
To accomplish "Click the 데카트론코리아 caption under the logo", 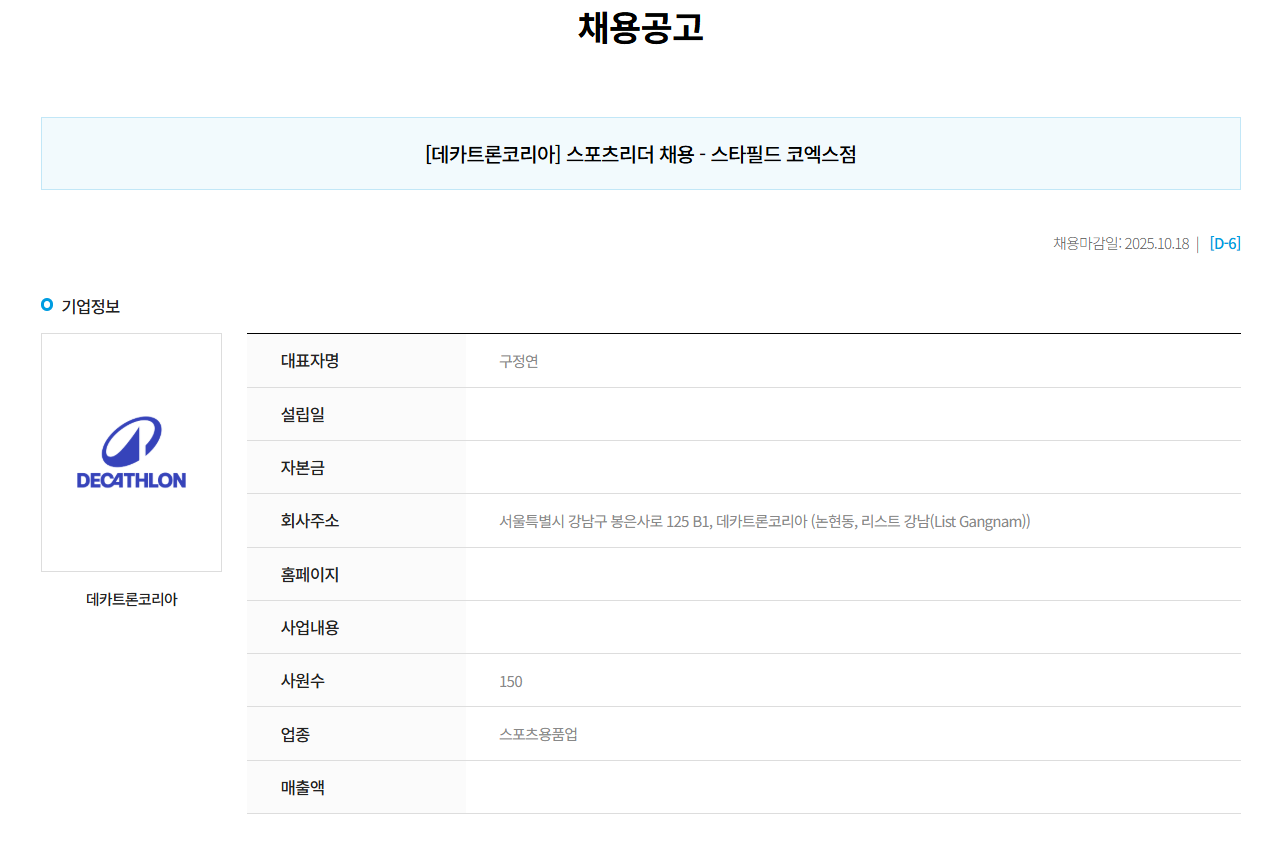I will tap(131, 600).
